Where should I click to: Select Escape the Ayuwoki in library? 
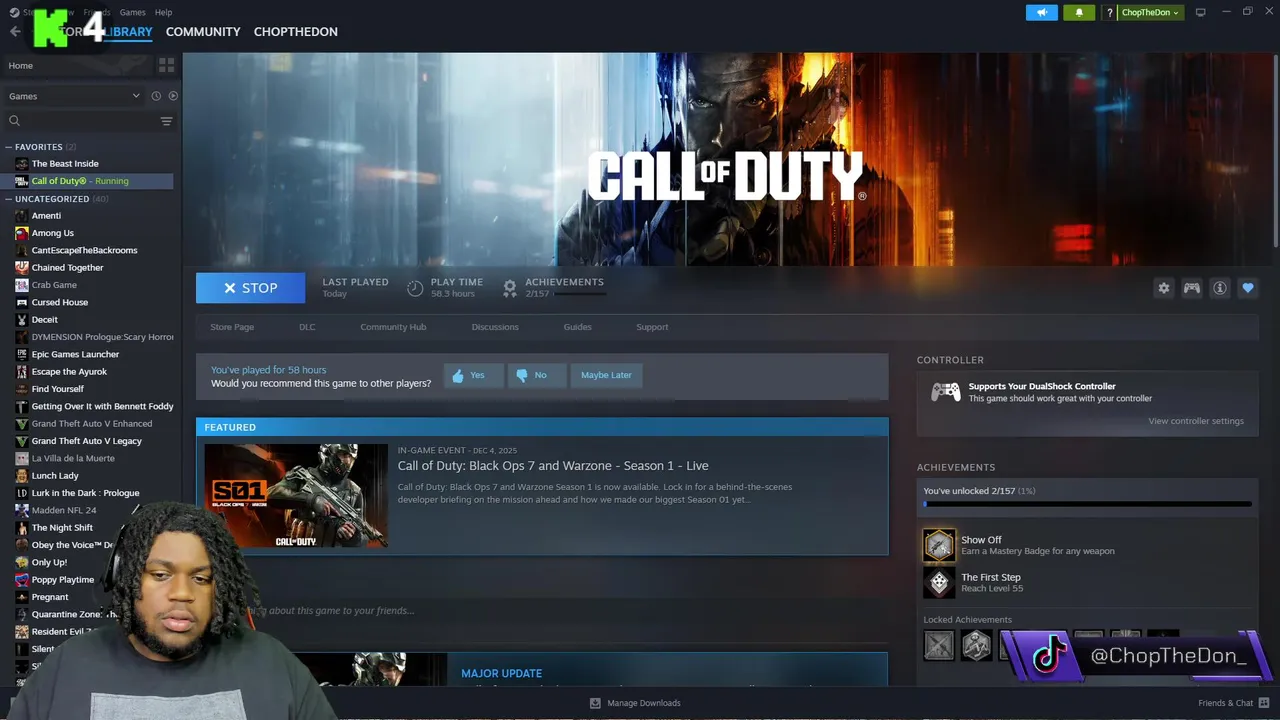(x=69, y=372)
